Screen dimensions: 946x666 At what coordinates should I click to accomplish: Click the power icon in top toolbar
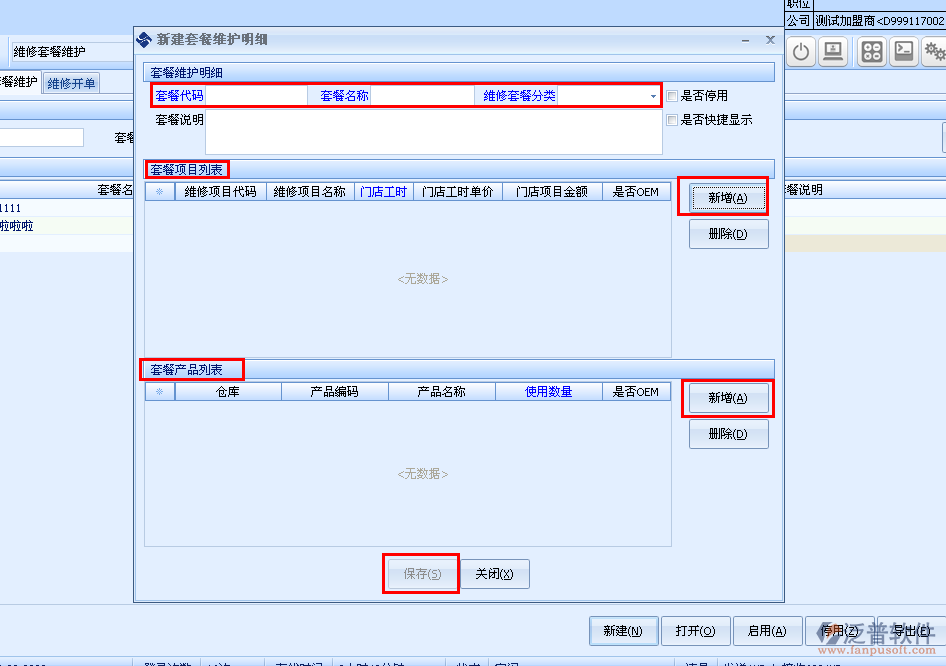click(801, 52)
